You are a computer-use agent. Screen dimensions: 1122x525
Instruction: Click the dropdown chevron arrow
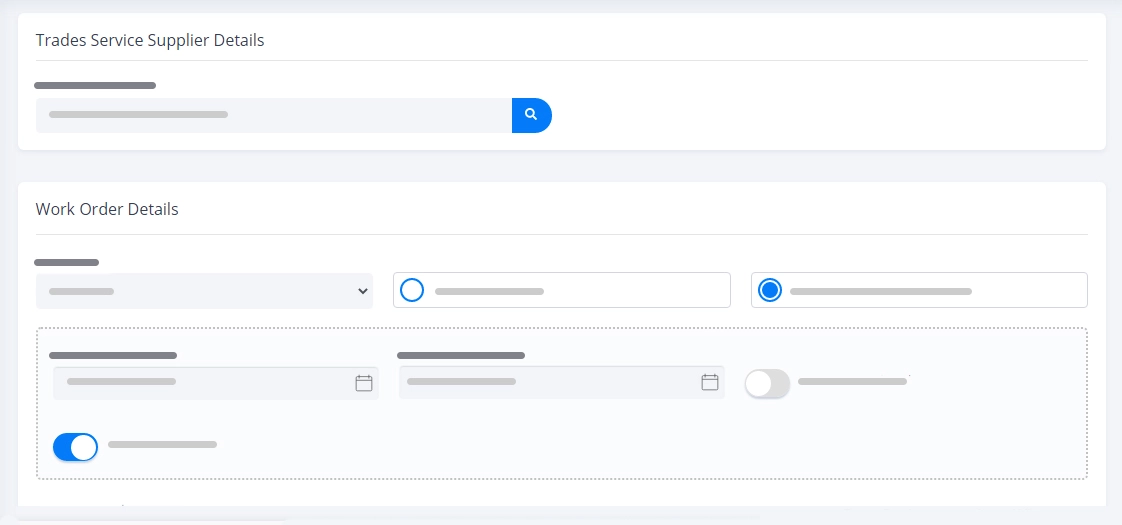pos(363,291)
